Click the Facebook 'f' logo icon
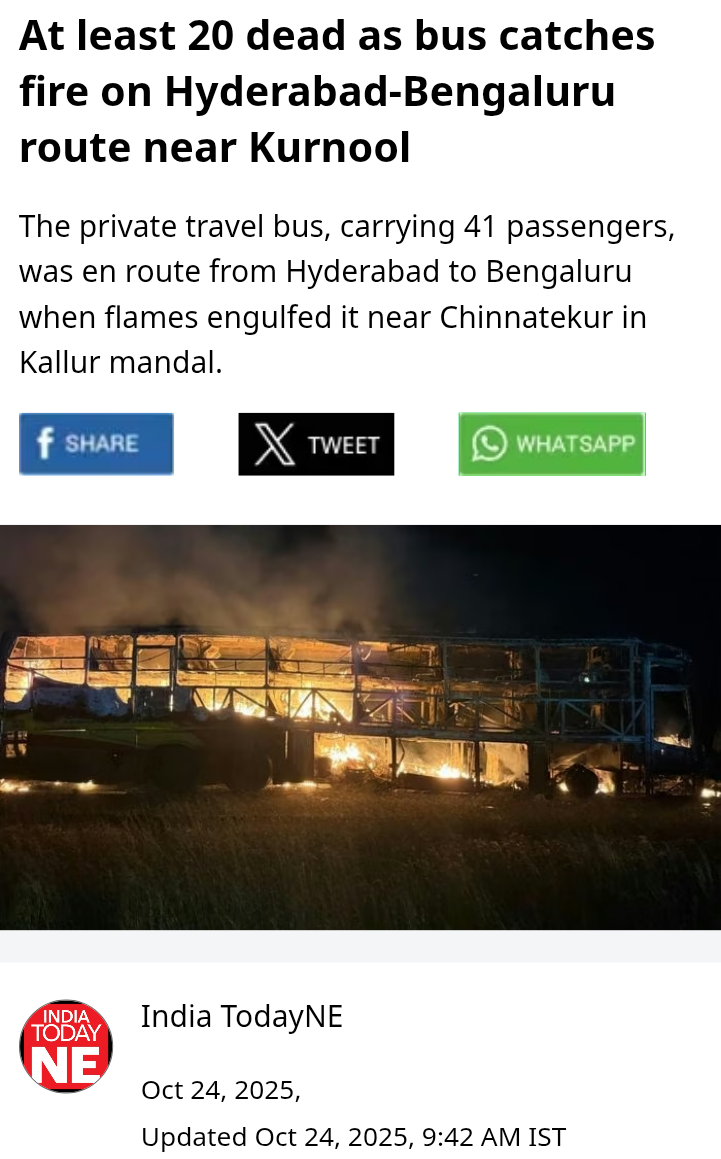 (45, 443)
